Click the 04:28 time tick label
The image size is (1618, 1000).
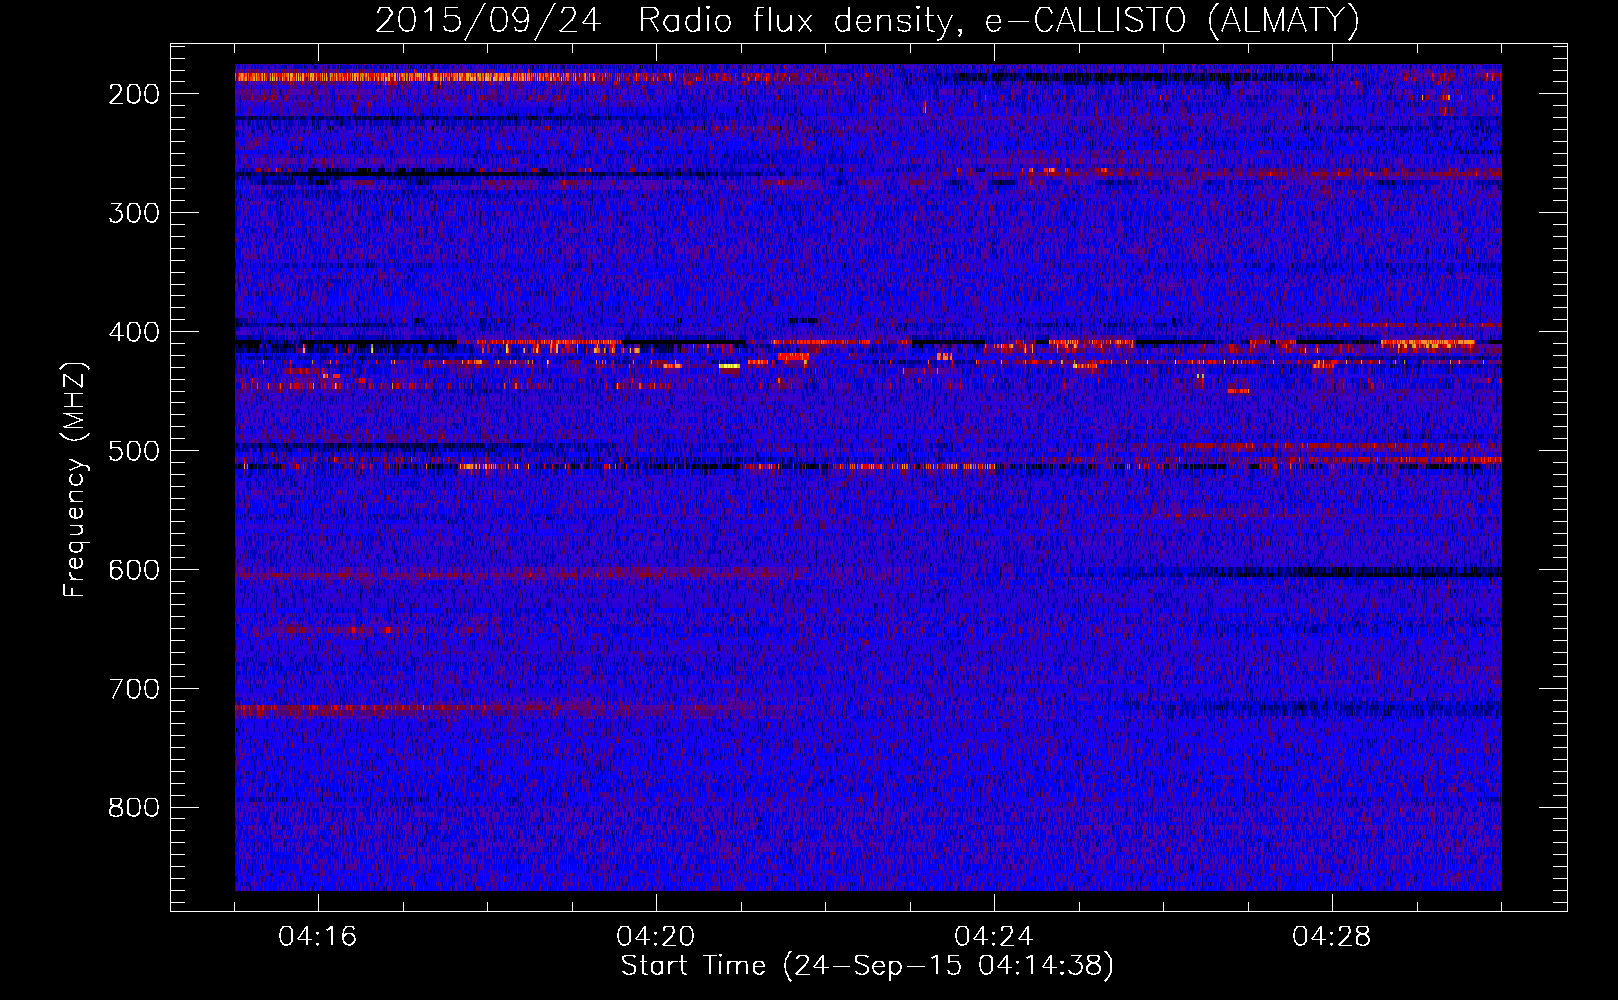click(1332, 937)
